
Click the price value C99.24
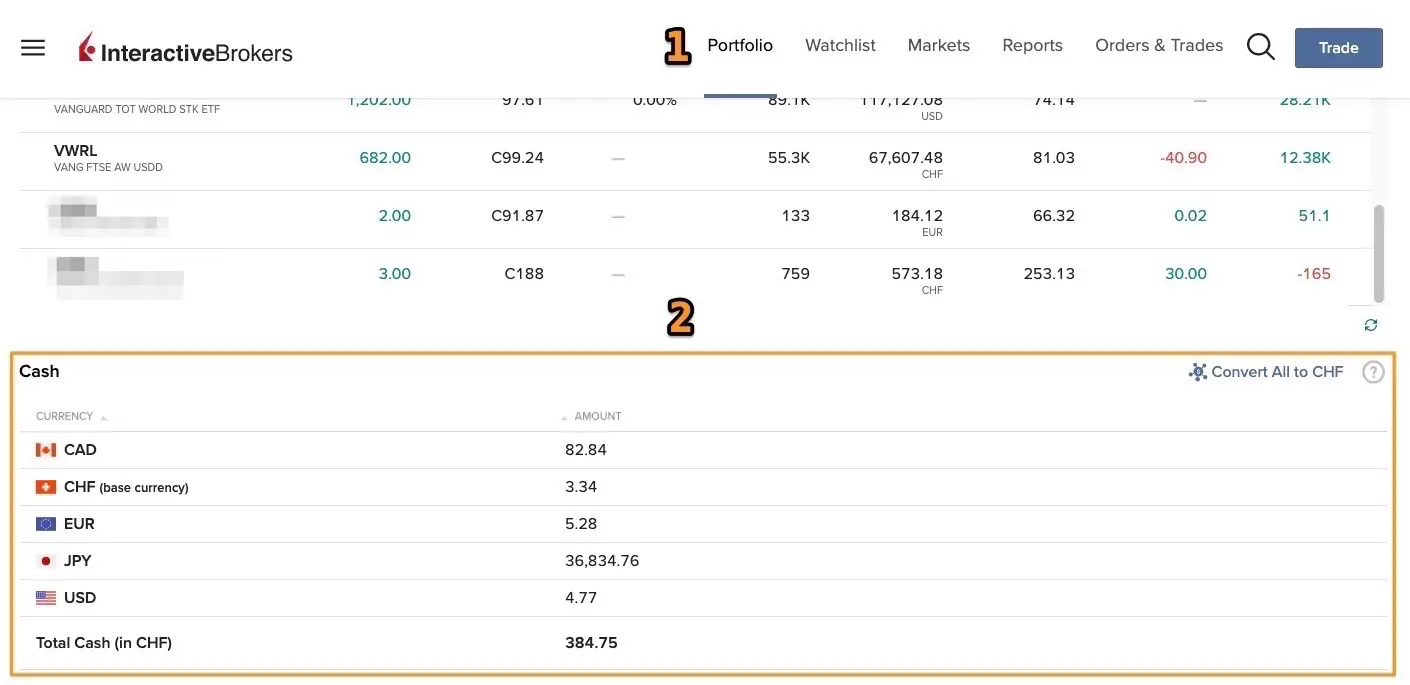pyautogui.click(x=517, y=158)
